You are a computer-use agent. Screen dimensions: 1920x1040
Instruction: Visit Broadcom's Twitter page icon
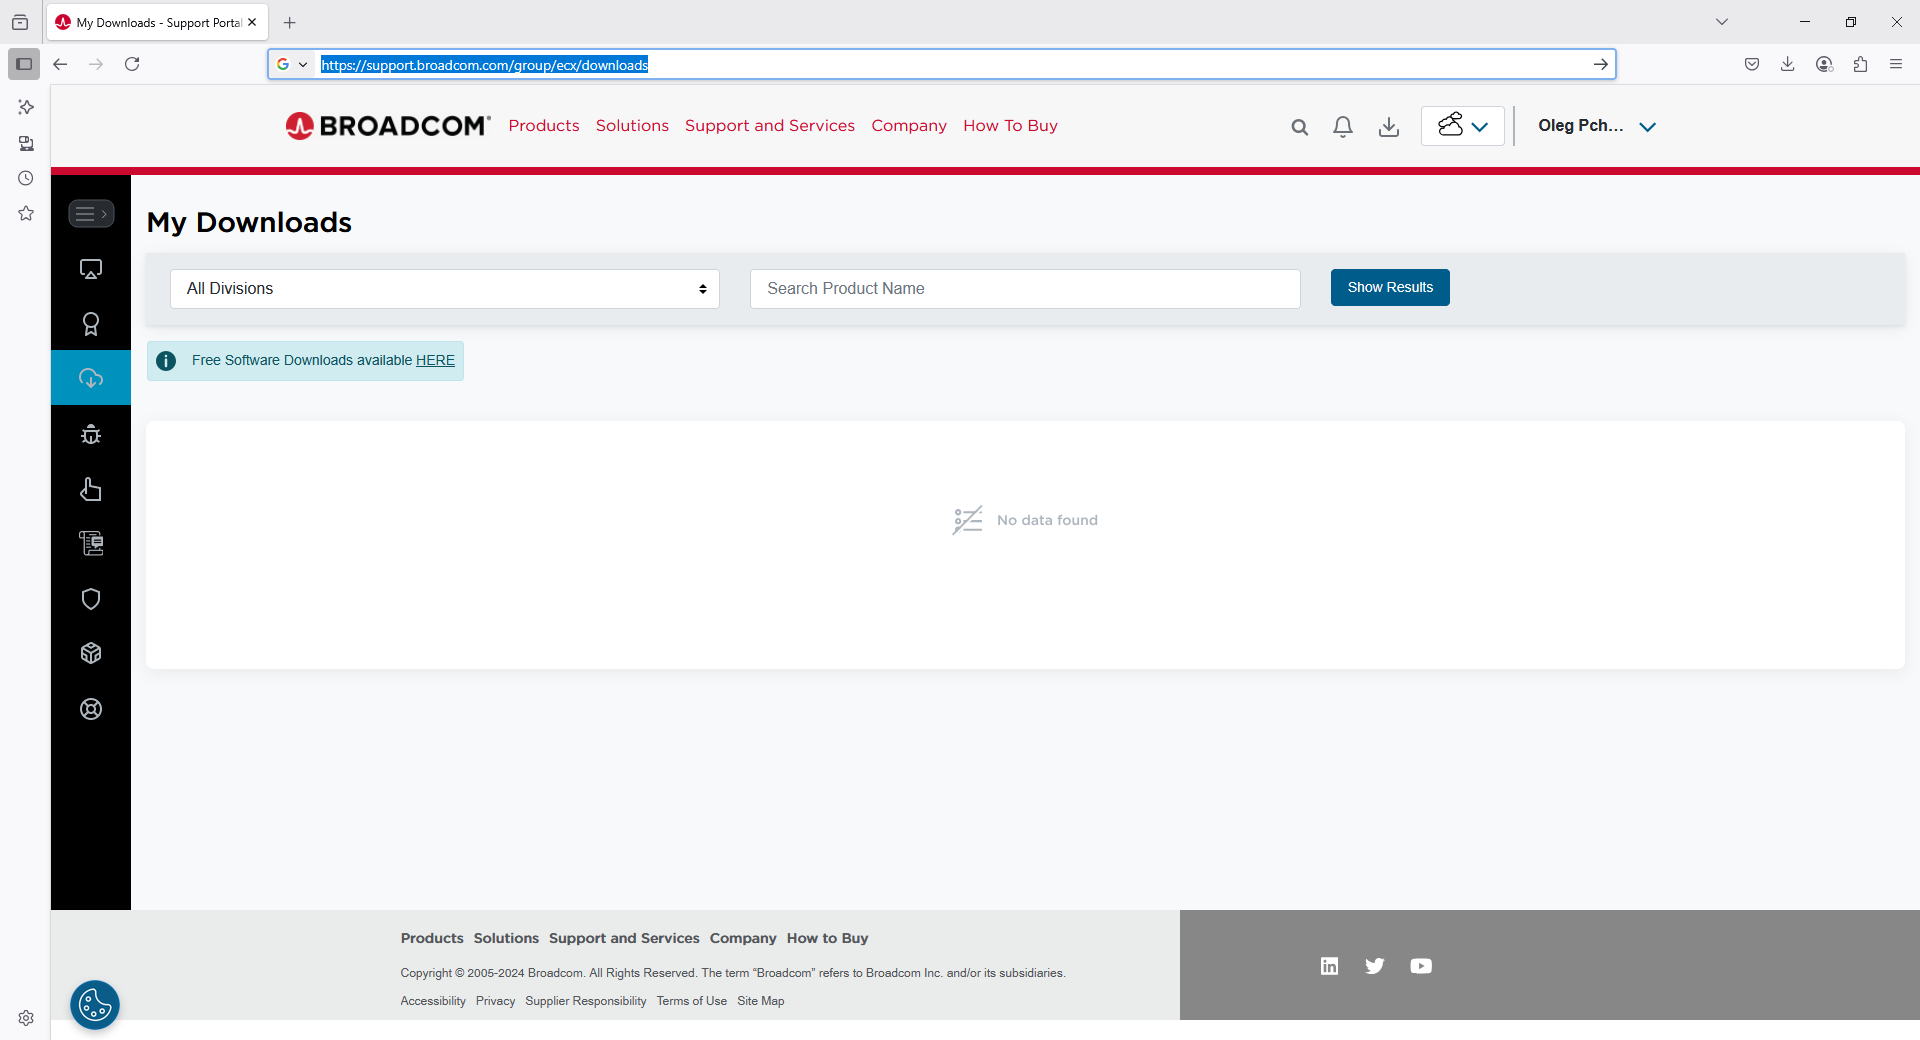point(1375,966)
